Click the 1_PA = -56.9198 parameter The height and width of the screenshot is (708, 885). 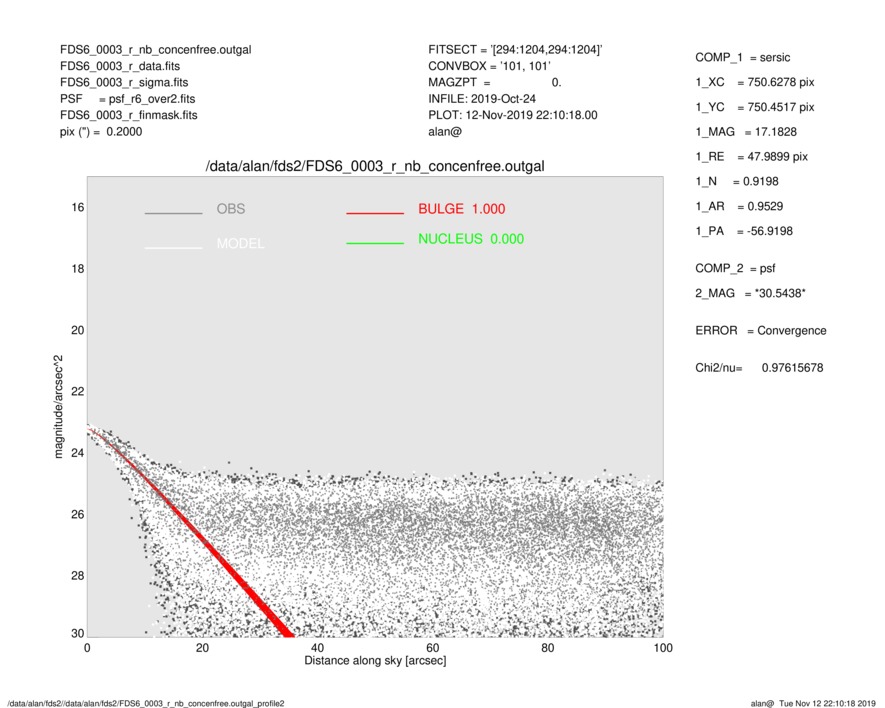click(x=744, y=231)
